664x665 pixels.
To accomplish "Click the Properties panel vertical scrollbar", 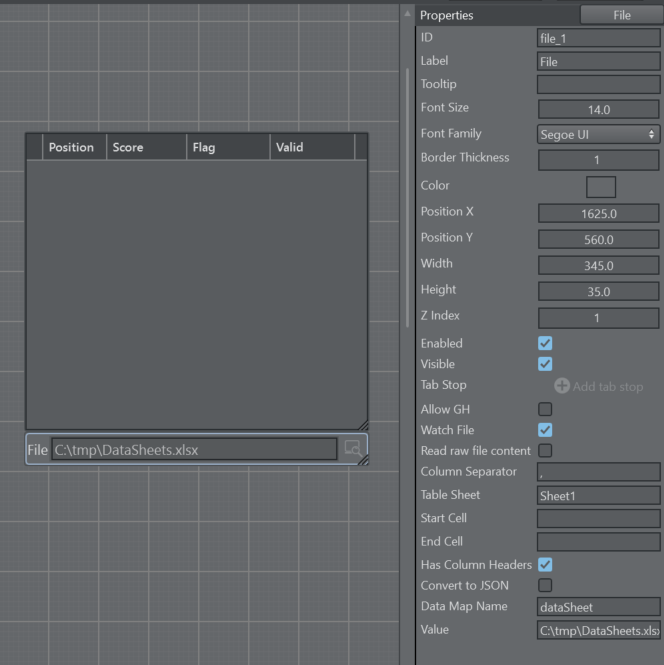I will (407, 200).
